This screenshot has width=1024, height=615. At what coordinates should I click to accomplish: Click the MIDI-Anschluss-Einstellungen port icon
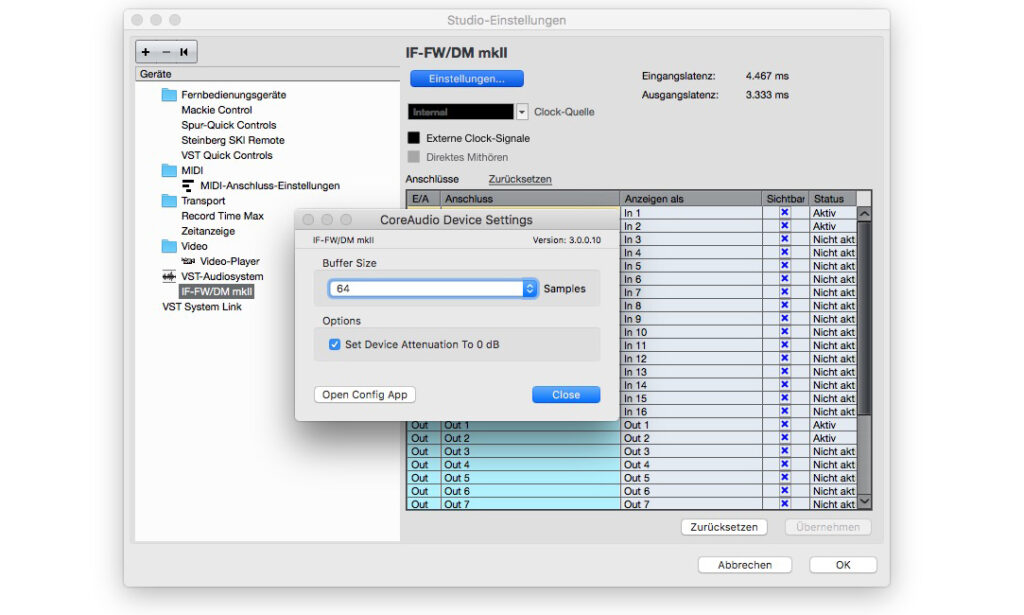coord(188,185)
